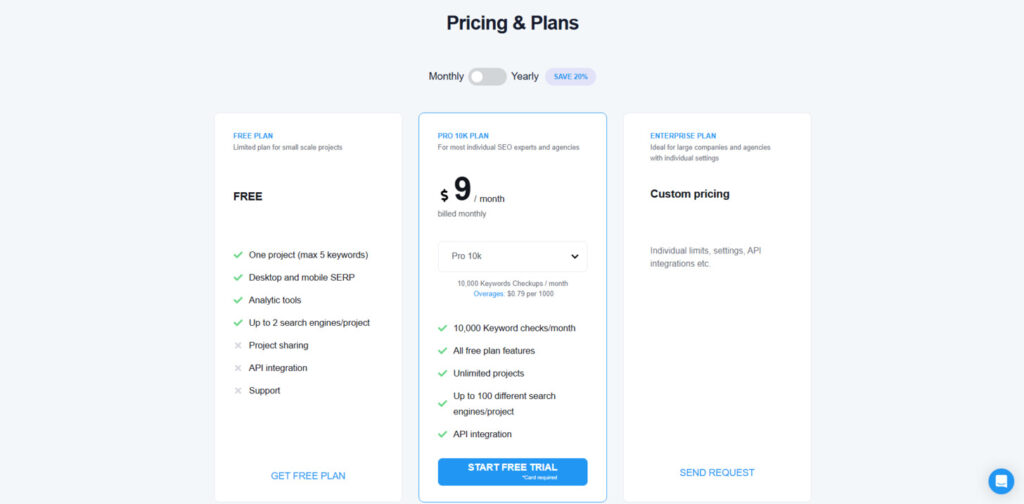This screenshot has width=1024, height=504.
Task: Click the dropdown chevron arrow in plan selector
Action: pyautogui.click(x=575, y=256)
